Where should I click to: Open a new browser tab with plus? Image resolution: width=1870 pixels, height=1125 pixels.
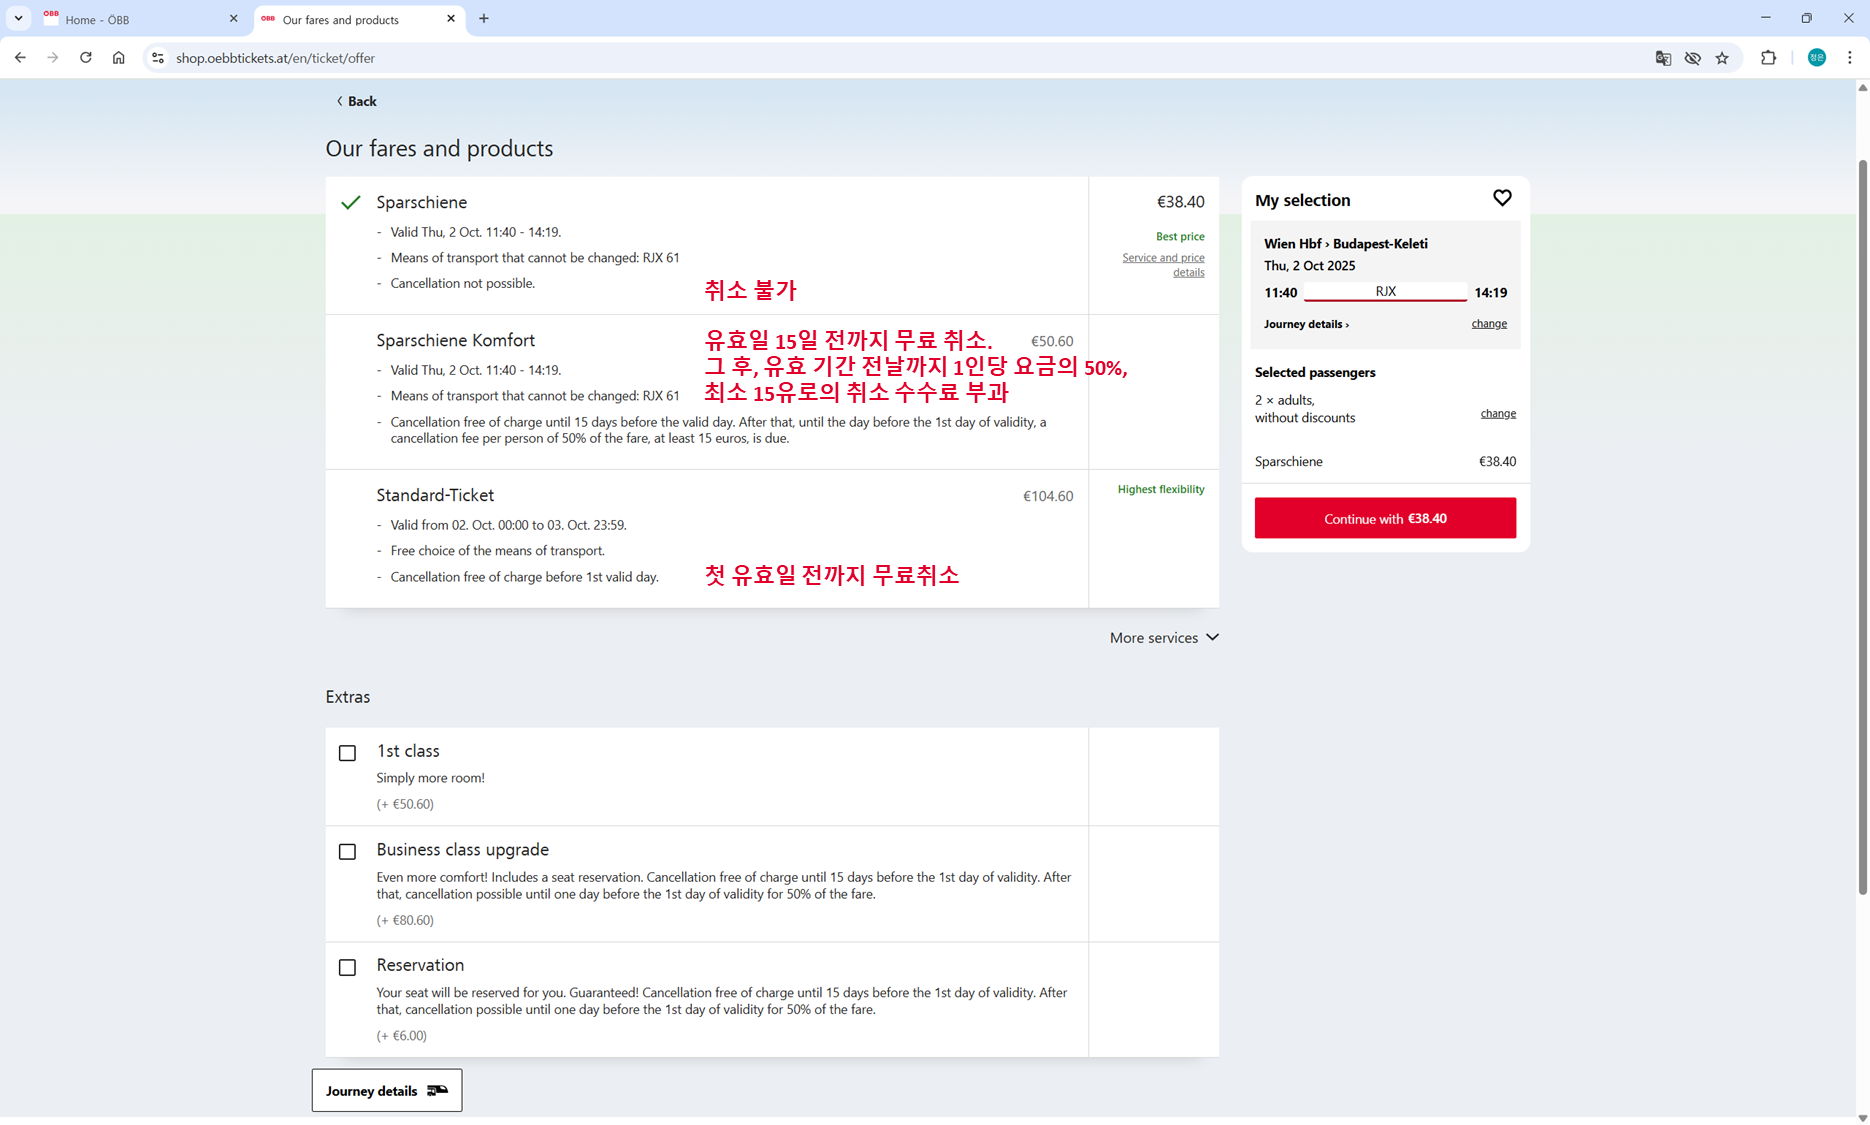point(484,19)
